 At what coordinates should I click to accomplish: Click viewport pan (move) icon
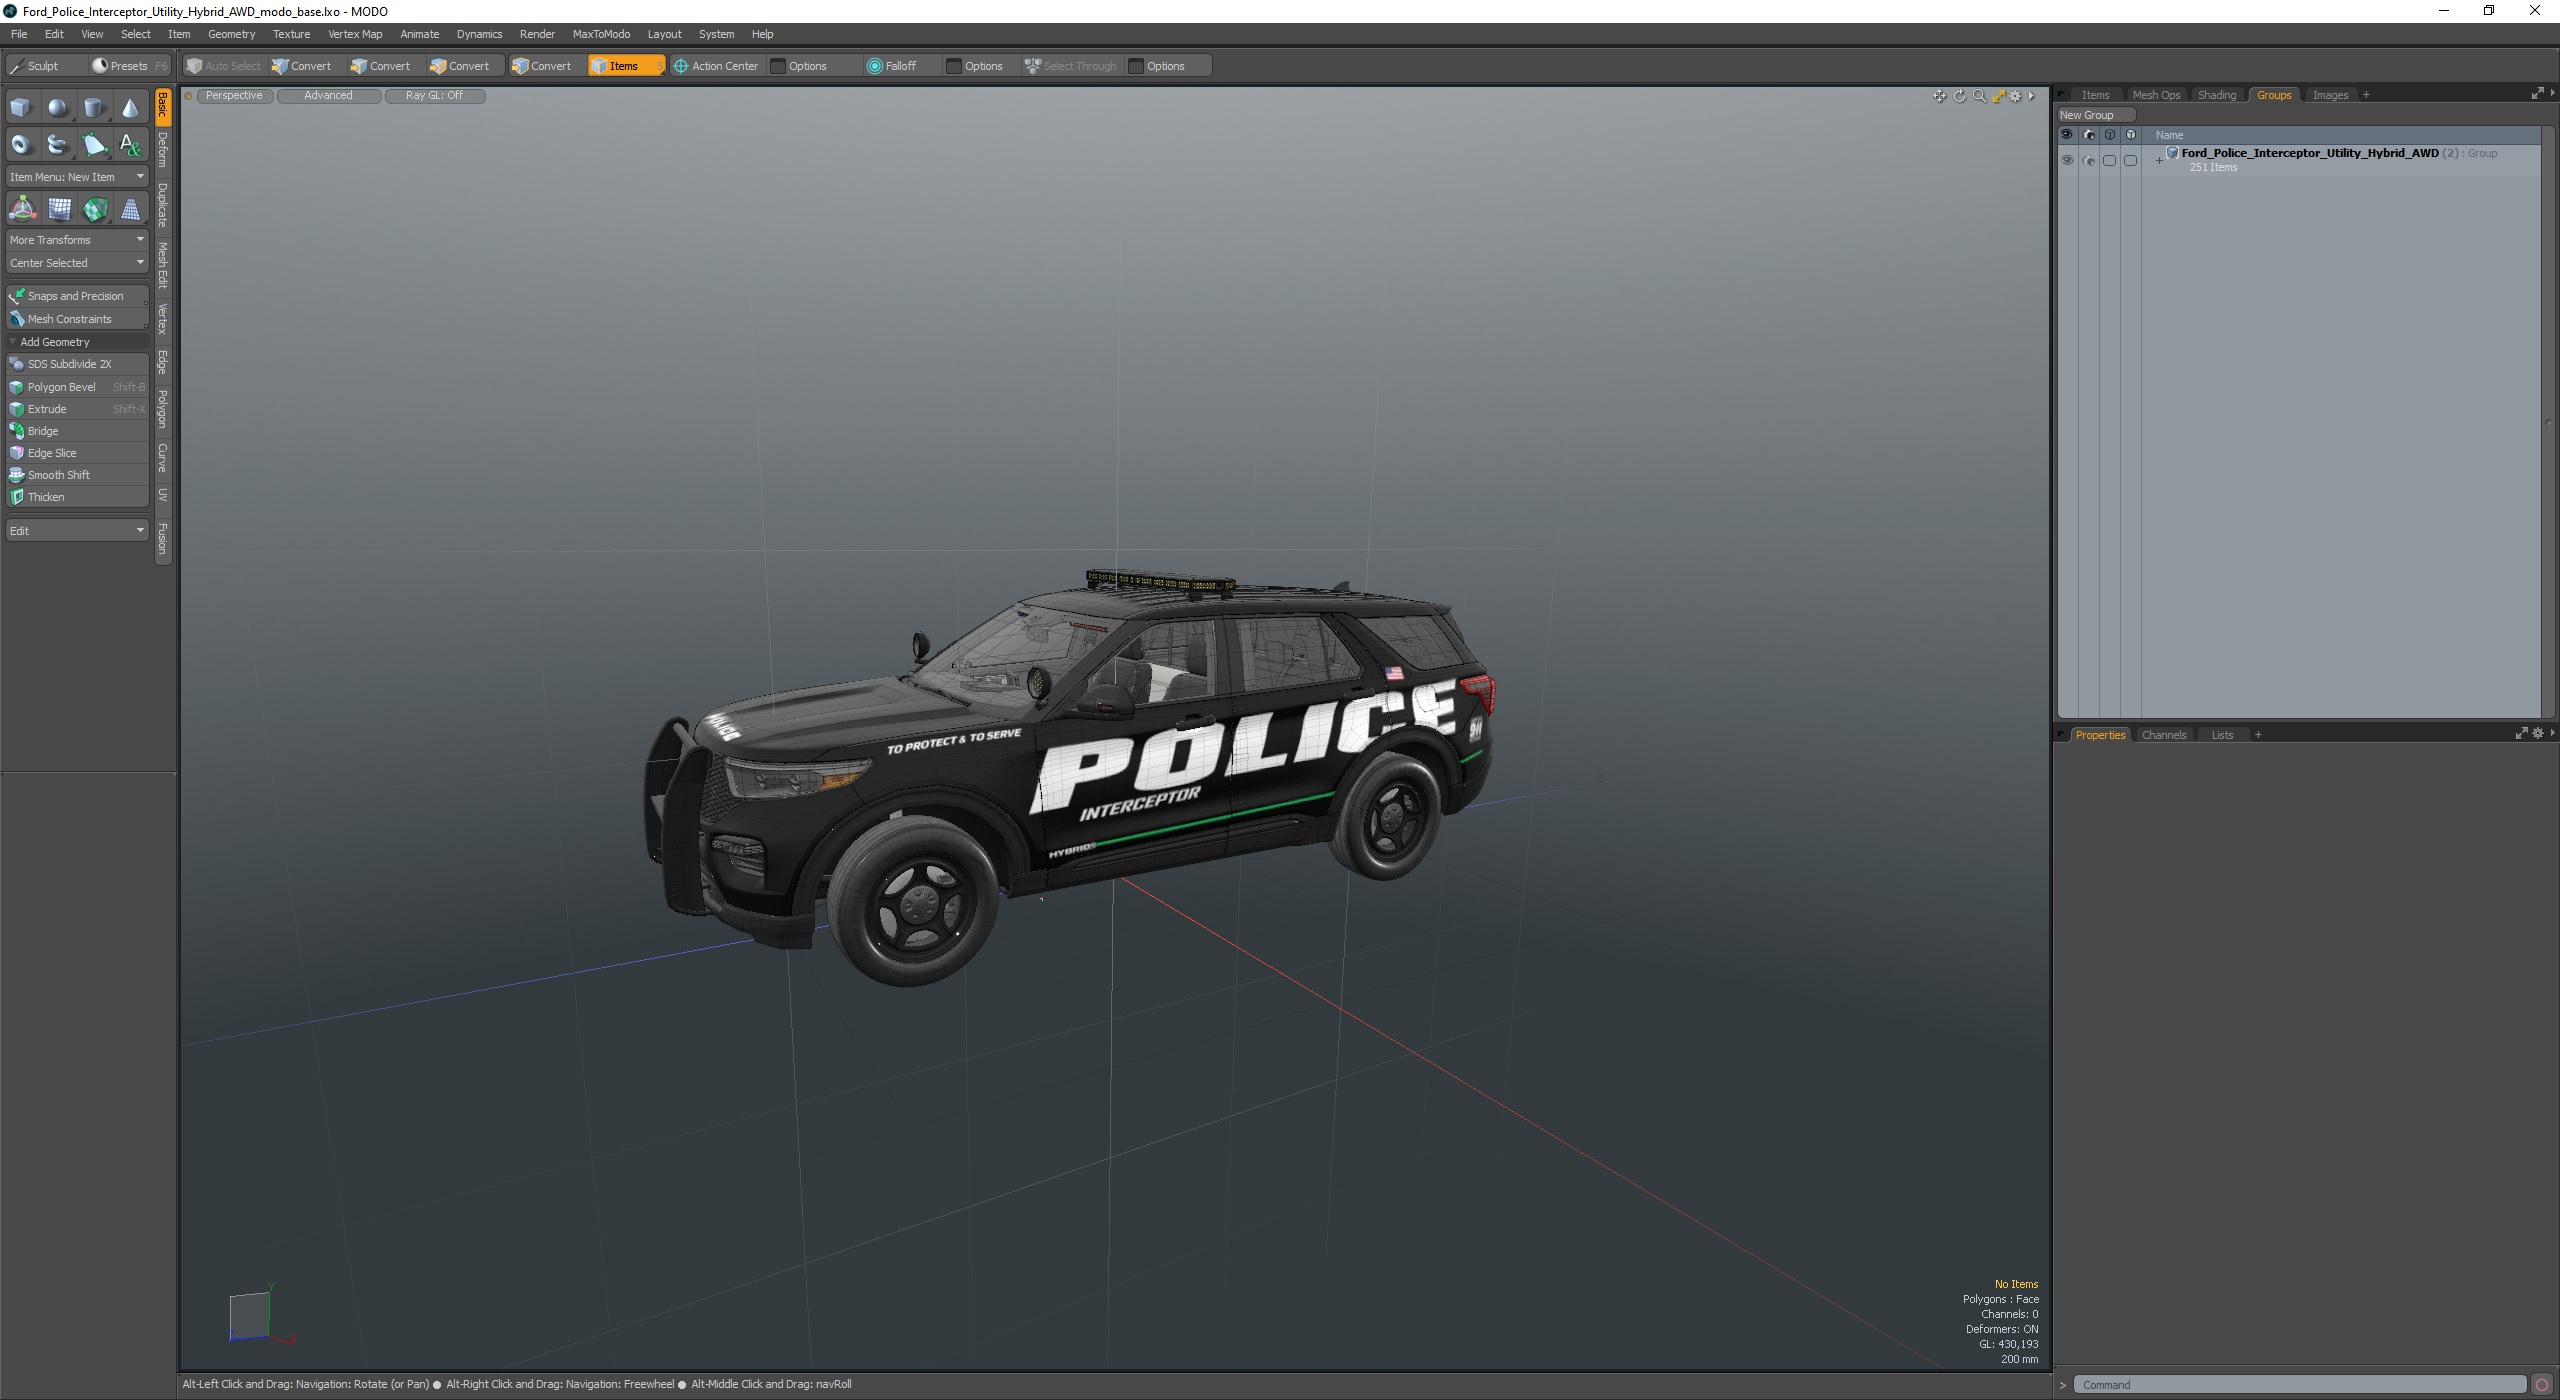coord(1939,96)
